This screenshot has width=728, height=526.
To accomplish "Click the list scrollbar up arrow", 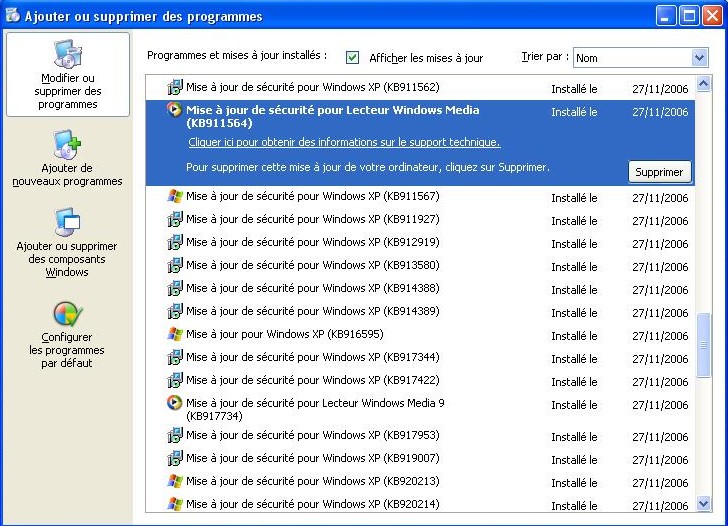I will (x=703, y=84).
